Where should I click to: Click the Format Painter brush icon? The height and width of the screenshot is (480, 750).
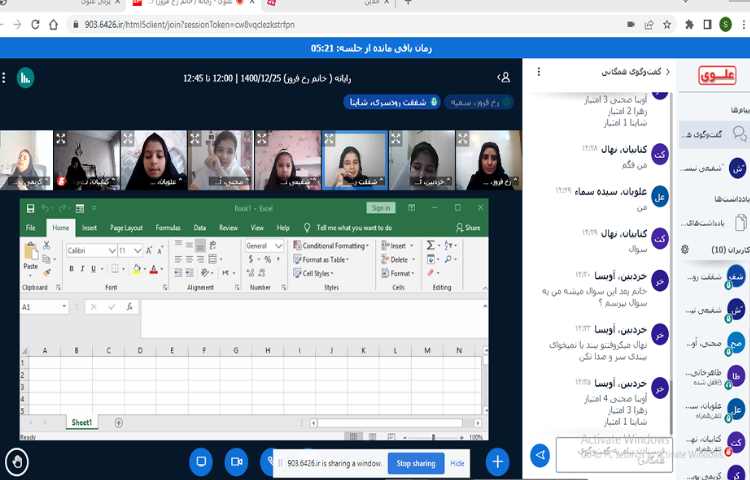[x=46, y=273]
